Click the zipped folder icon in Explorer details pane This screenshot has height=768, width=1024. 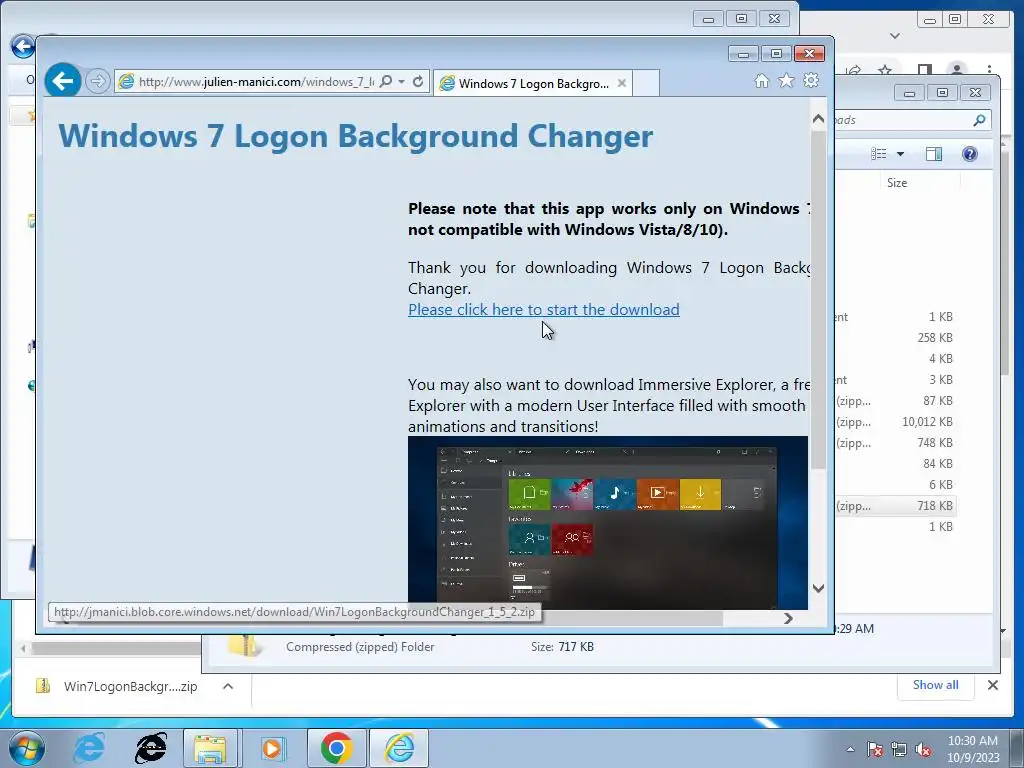[x=244, y=645]
